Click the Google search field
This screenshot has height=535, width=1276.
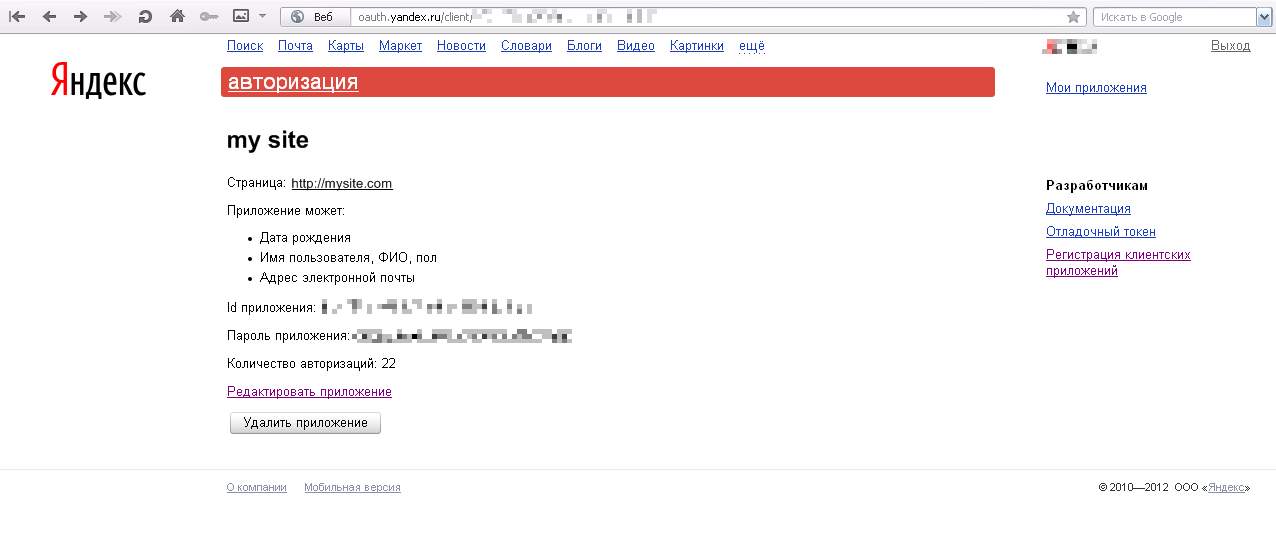tap(1174, 17)
